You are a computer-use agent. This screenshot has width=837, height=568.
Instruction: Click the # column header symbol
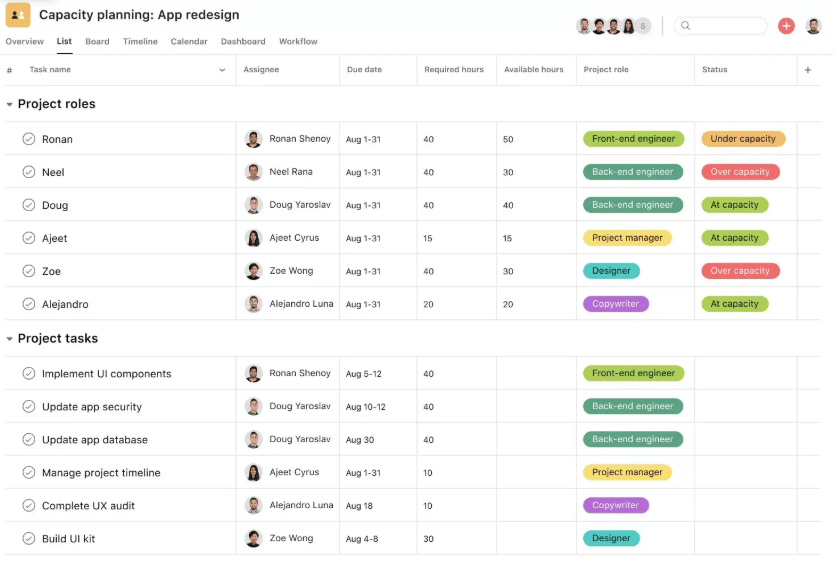(x=9, y=70)
